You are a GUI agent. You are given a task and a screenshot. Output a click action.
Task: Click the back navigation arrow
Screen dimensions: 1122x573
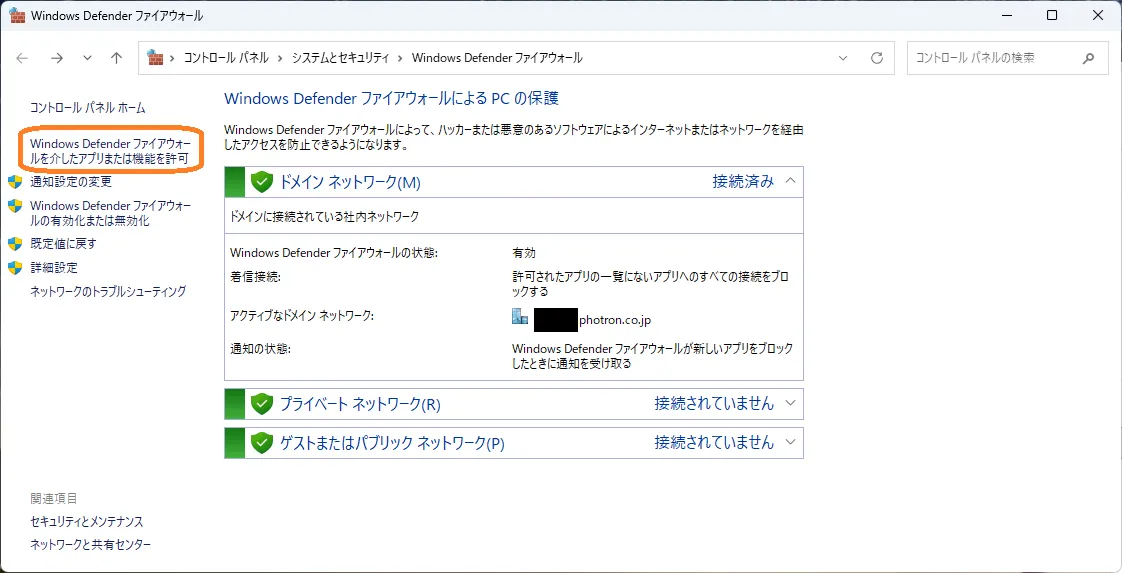[23, 59]
